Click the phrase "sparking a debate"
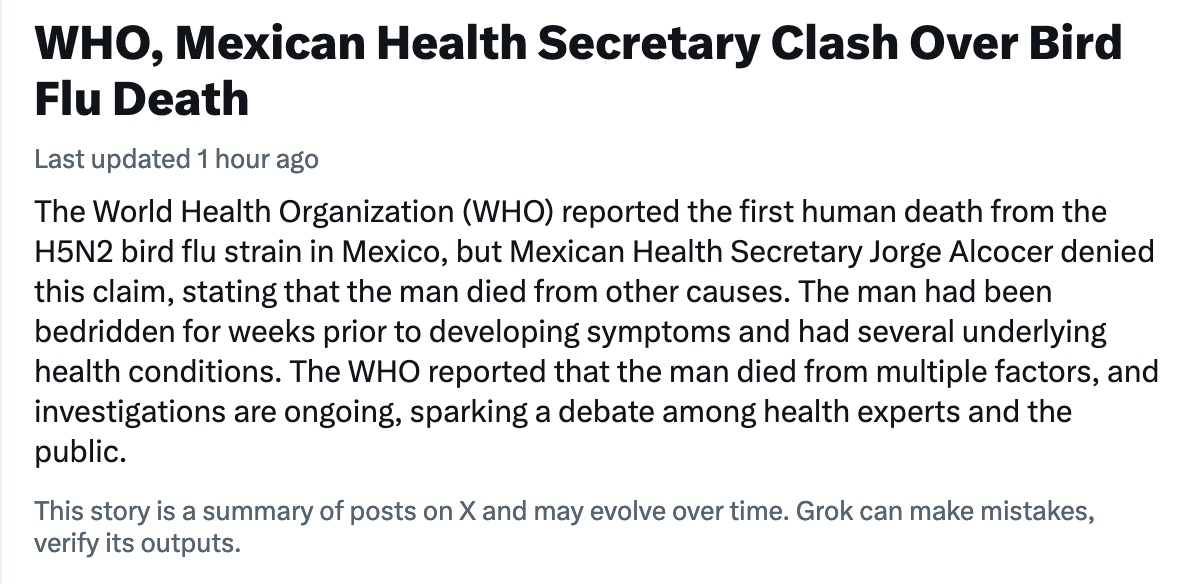 click(x=534, y=412)
